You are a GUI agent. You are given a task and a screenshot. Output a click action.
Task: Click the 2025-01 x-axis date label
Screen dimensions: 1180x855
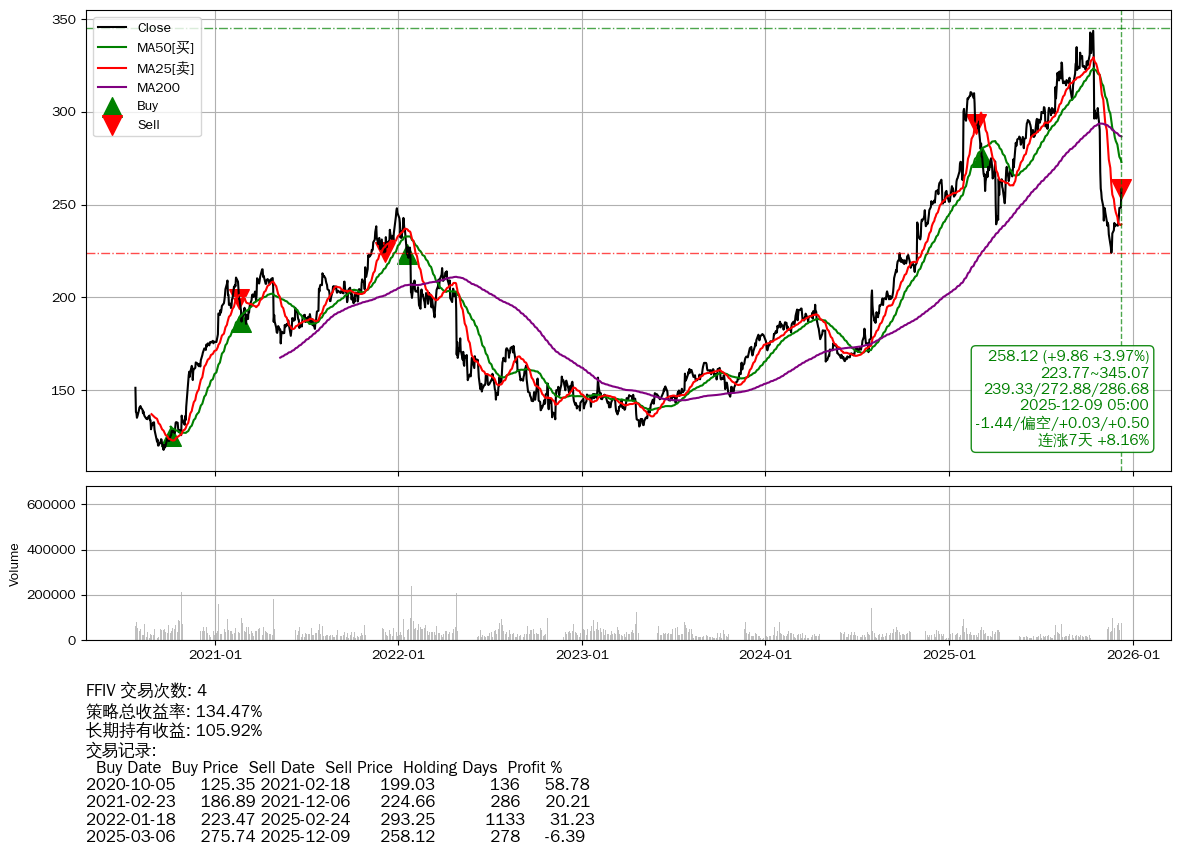[x=949, y=655]
